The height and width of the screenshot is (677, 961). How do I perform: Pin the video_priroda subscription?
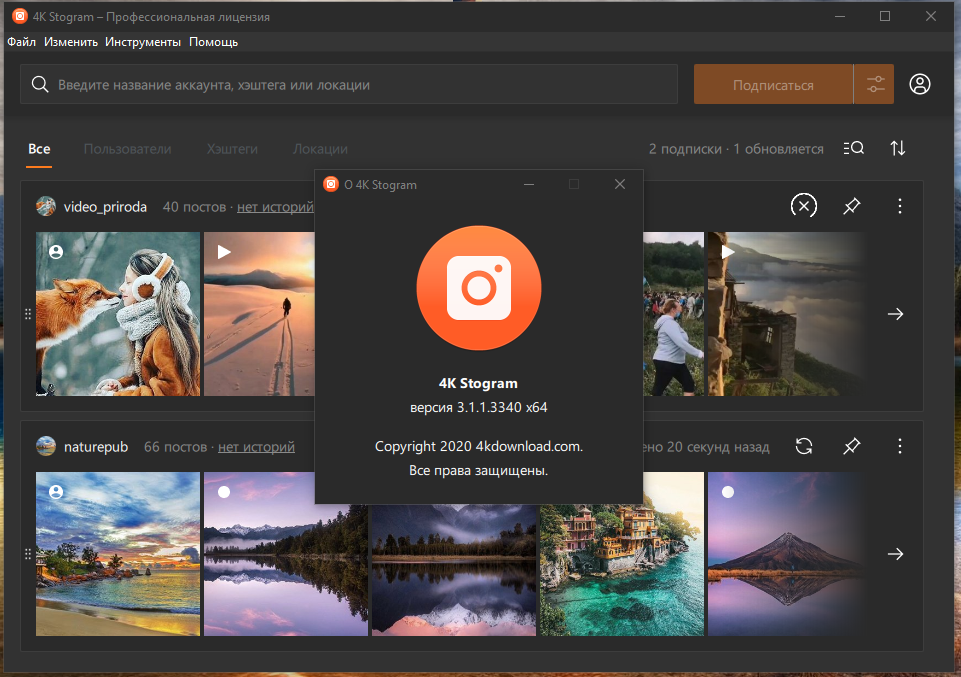[851, 206]
